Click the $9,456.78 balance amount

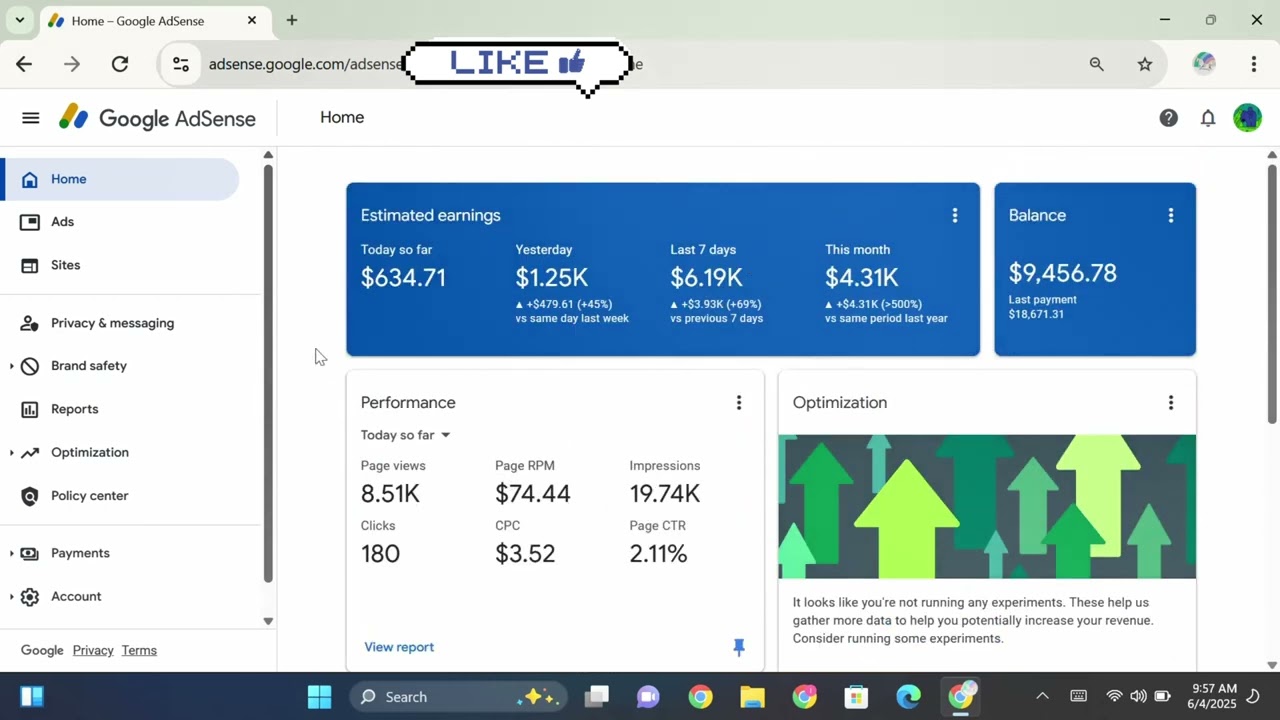[1062, 273]
